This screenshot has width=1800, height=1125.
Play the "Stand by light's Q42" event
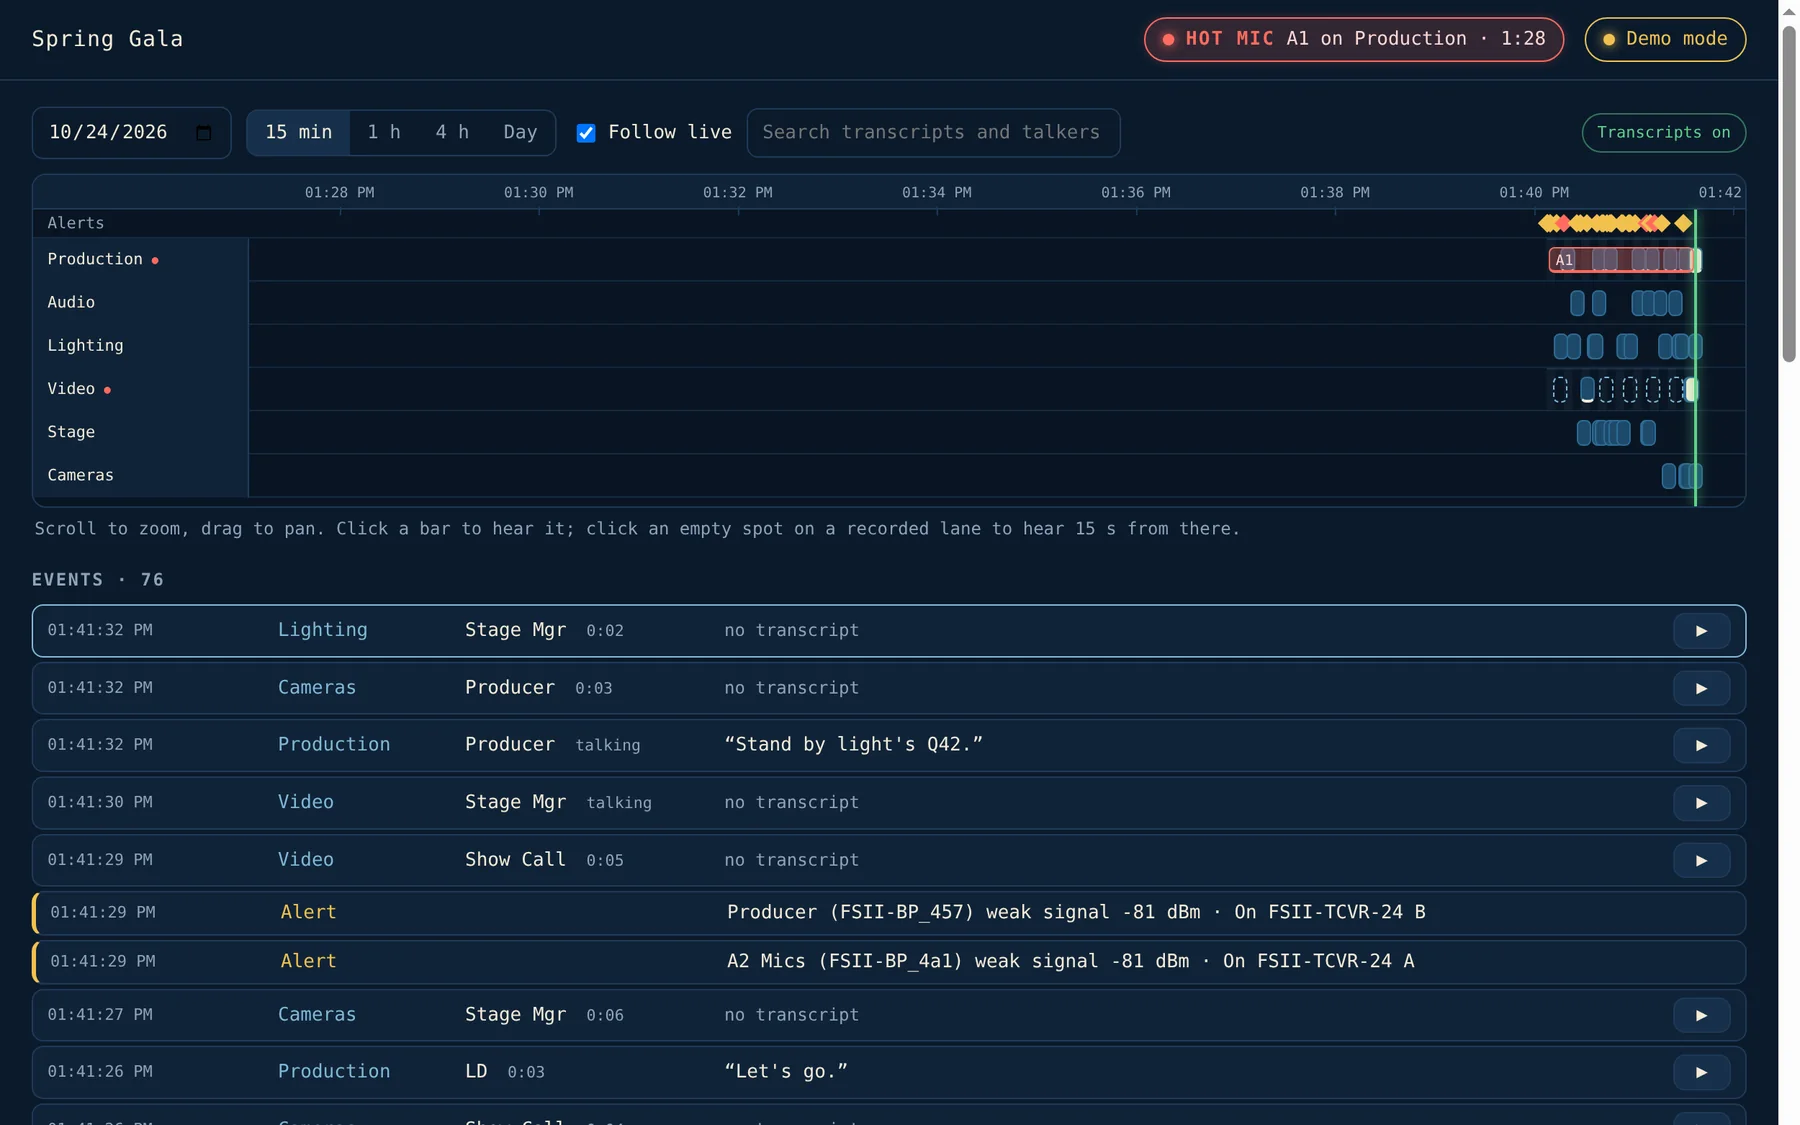click(x=1701, y=745)
